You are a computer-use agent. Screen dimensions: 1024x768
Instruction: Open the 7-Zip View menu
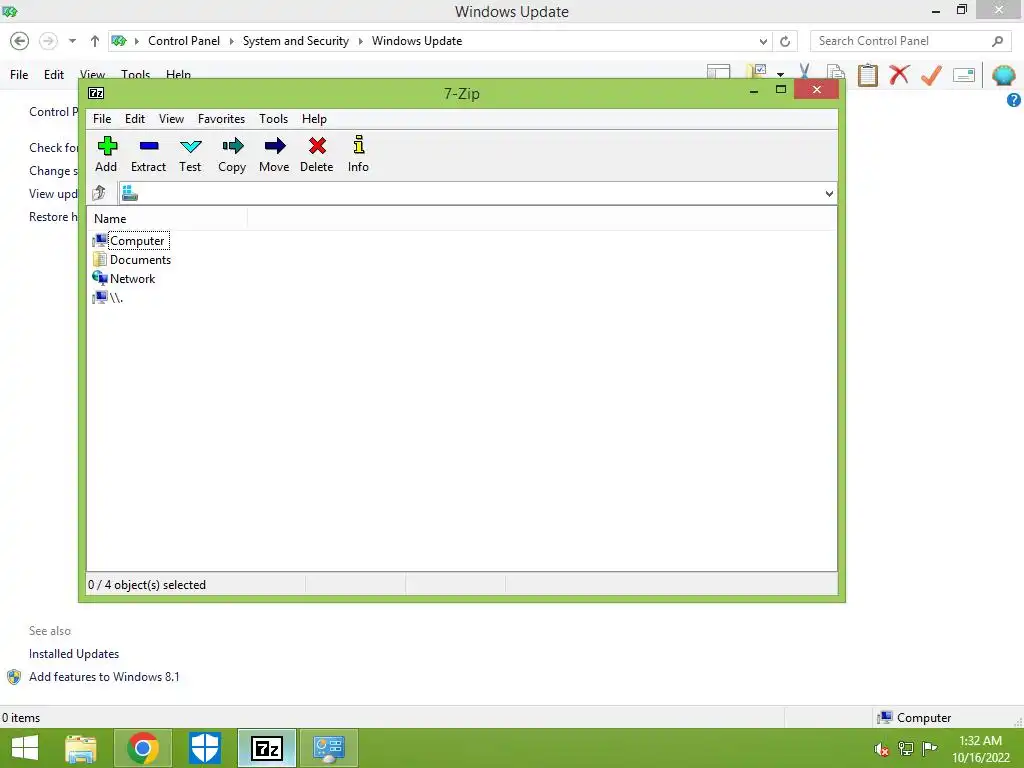coord(171,119)
